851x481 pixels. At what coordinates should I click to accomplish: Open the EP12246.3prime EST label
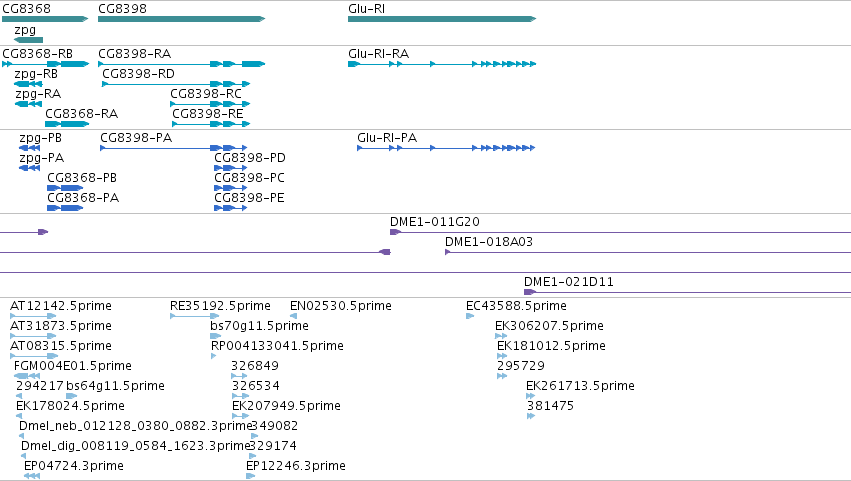pyautogui.click(x=296, y=466)
